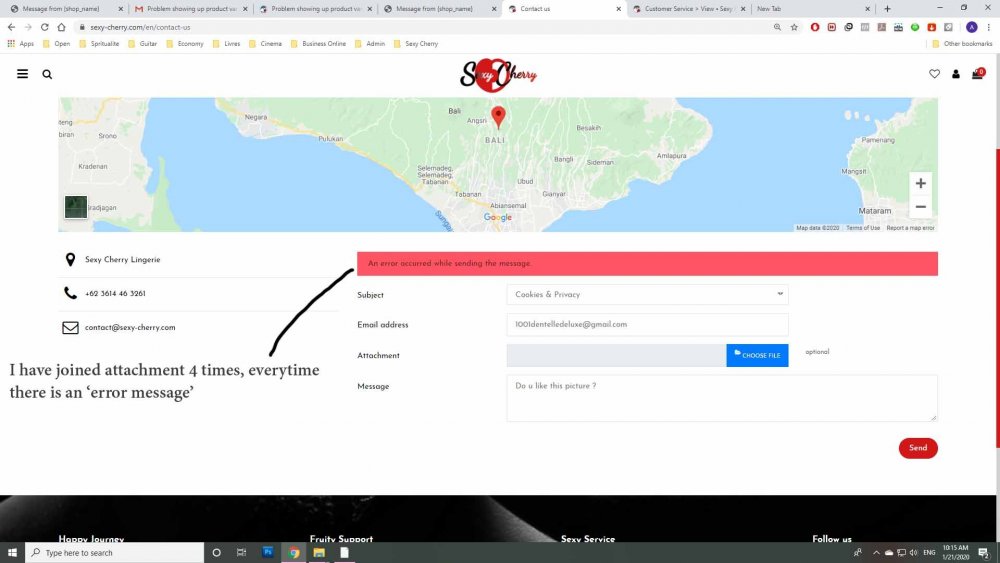Click Report a map error link
Image resolution: width=1000 pixels, height=563 pixels.
pos(910,228)
